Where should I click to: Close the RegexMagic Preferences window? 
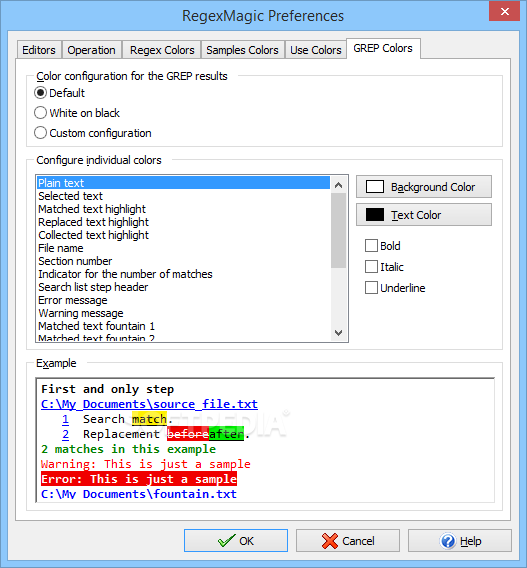505,12
